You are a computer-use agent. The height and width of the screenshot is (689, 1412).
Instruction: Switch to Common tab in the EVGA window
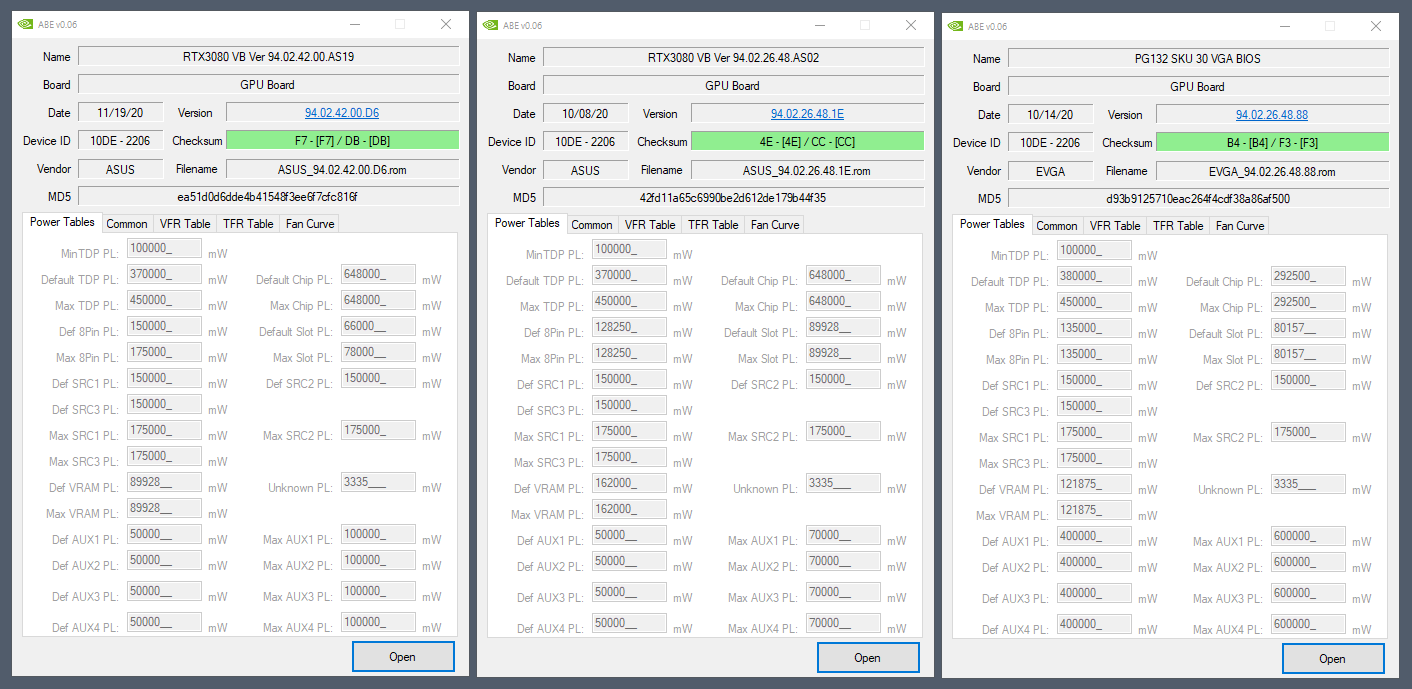[x=1057, y=226]
